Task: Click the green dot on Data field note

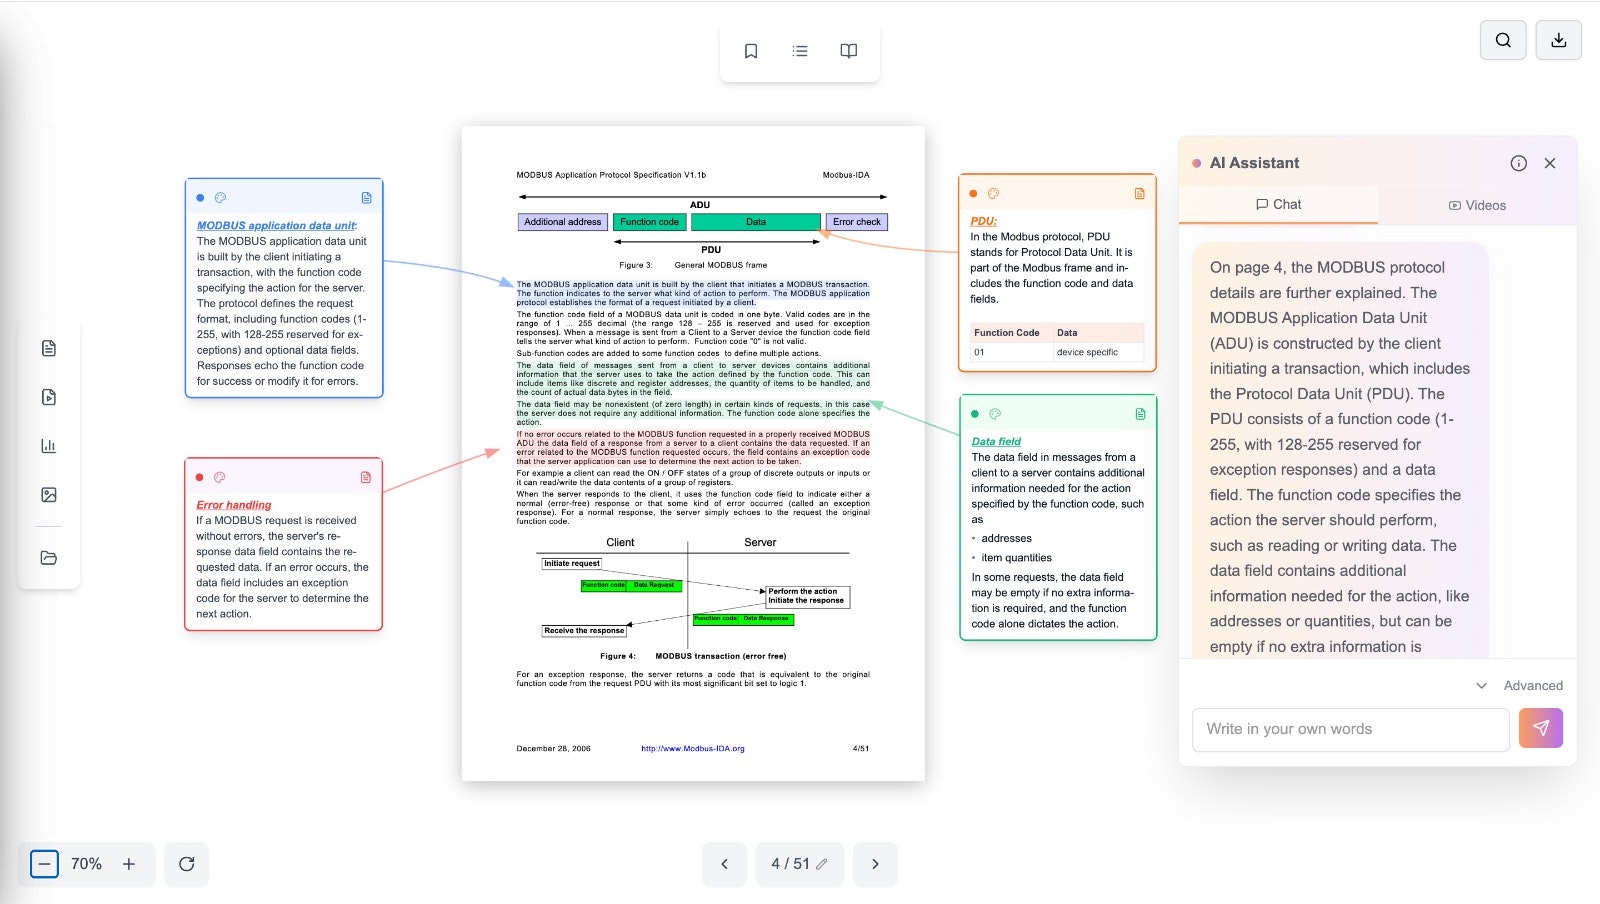Action: (x=975, y=413)
